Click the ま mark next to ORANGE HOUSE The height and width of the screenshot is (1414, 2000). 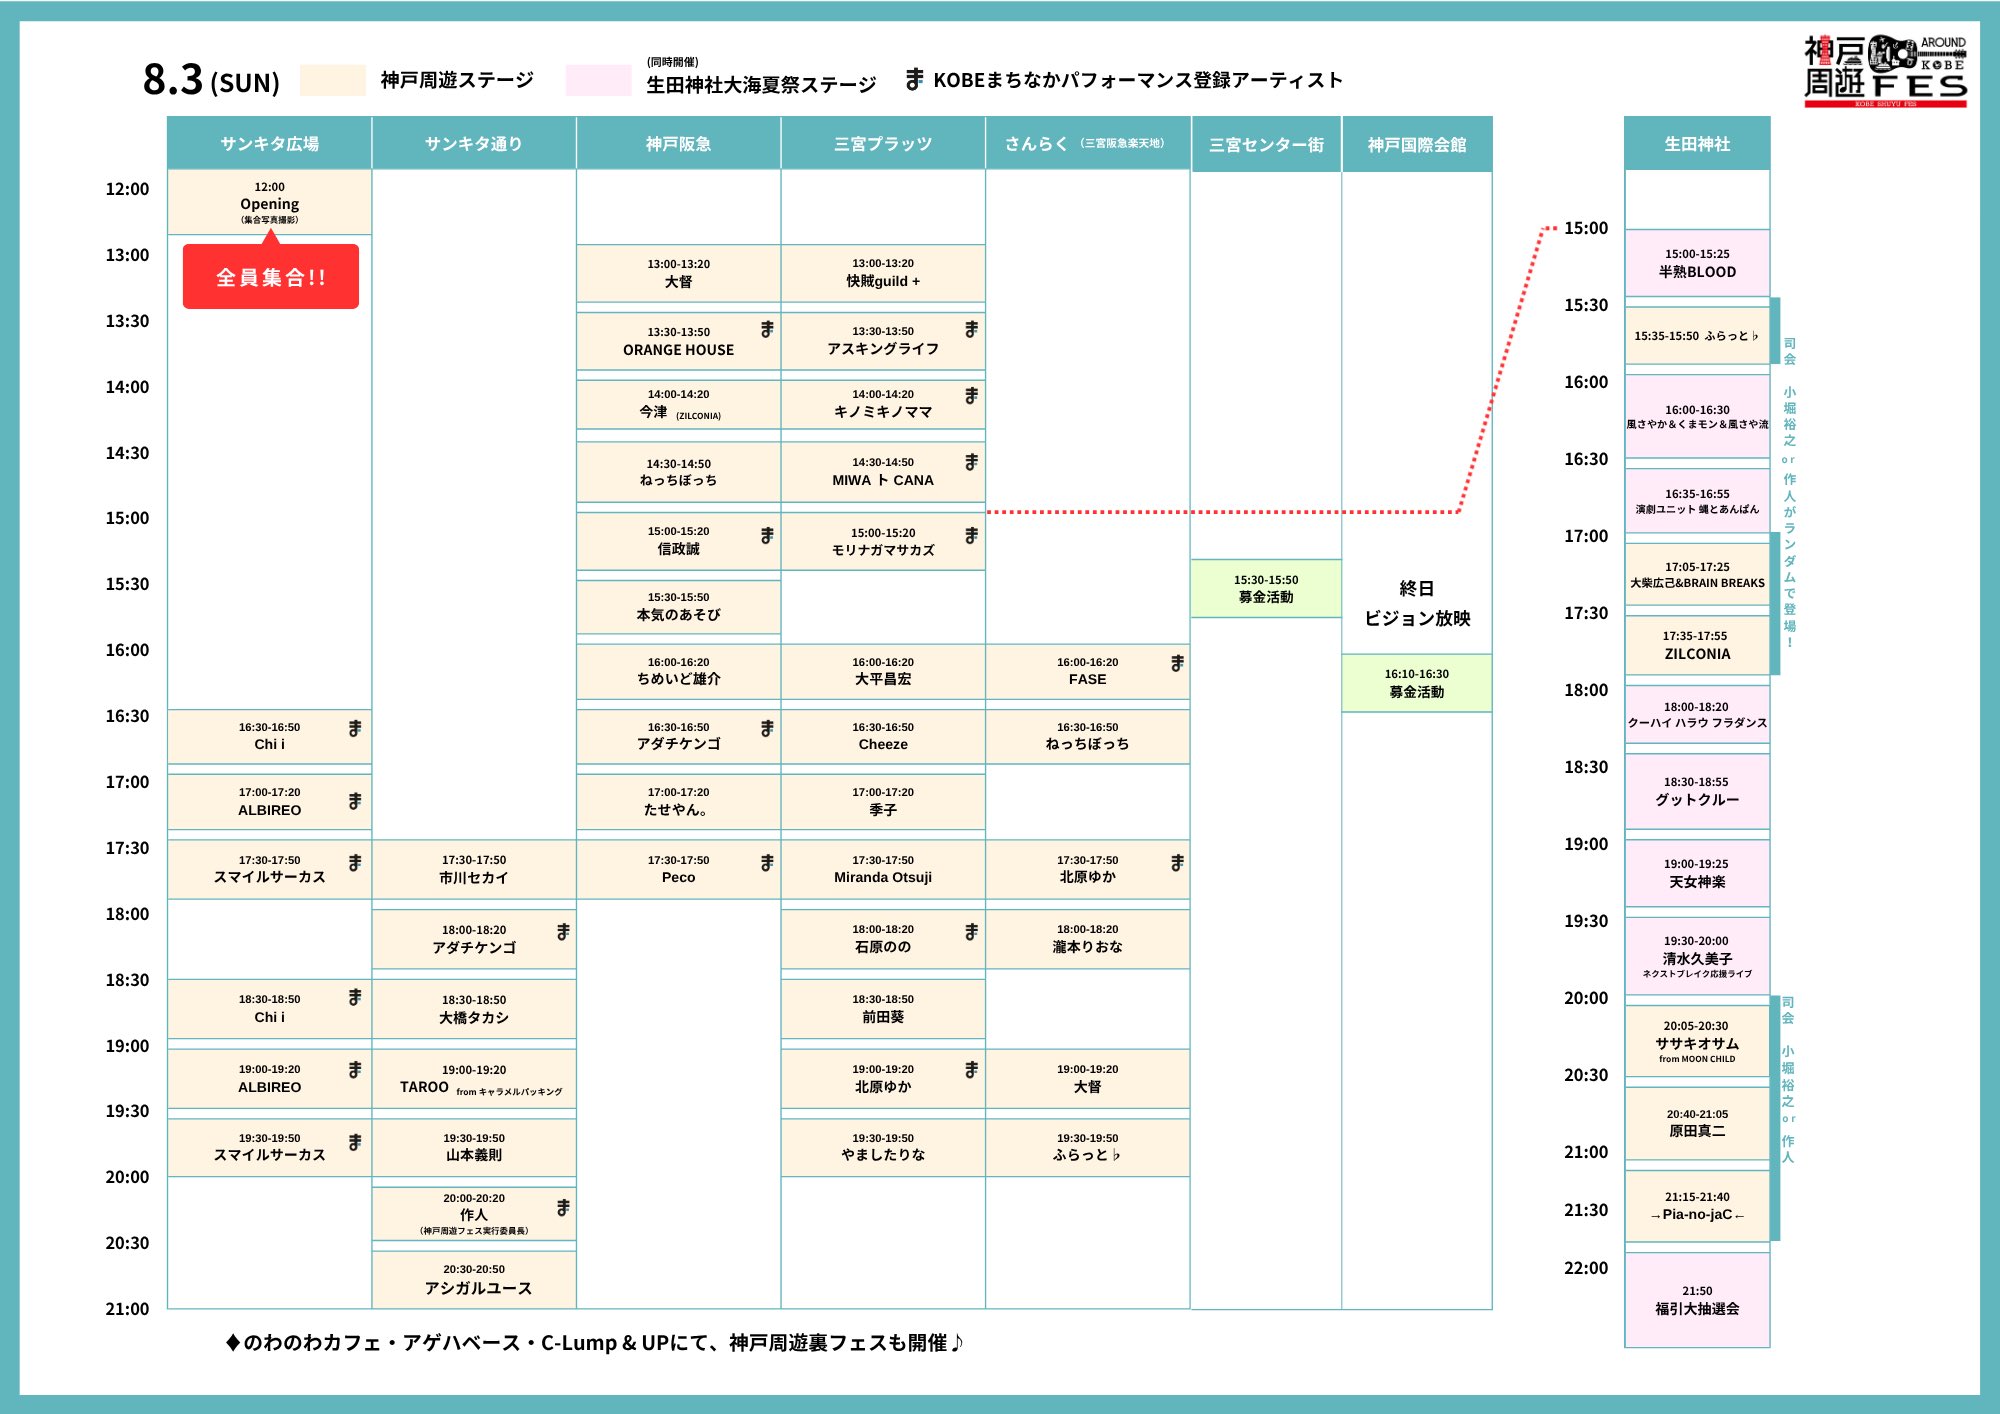[x=767, y=329]
